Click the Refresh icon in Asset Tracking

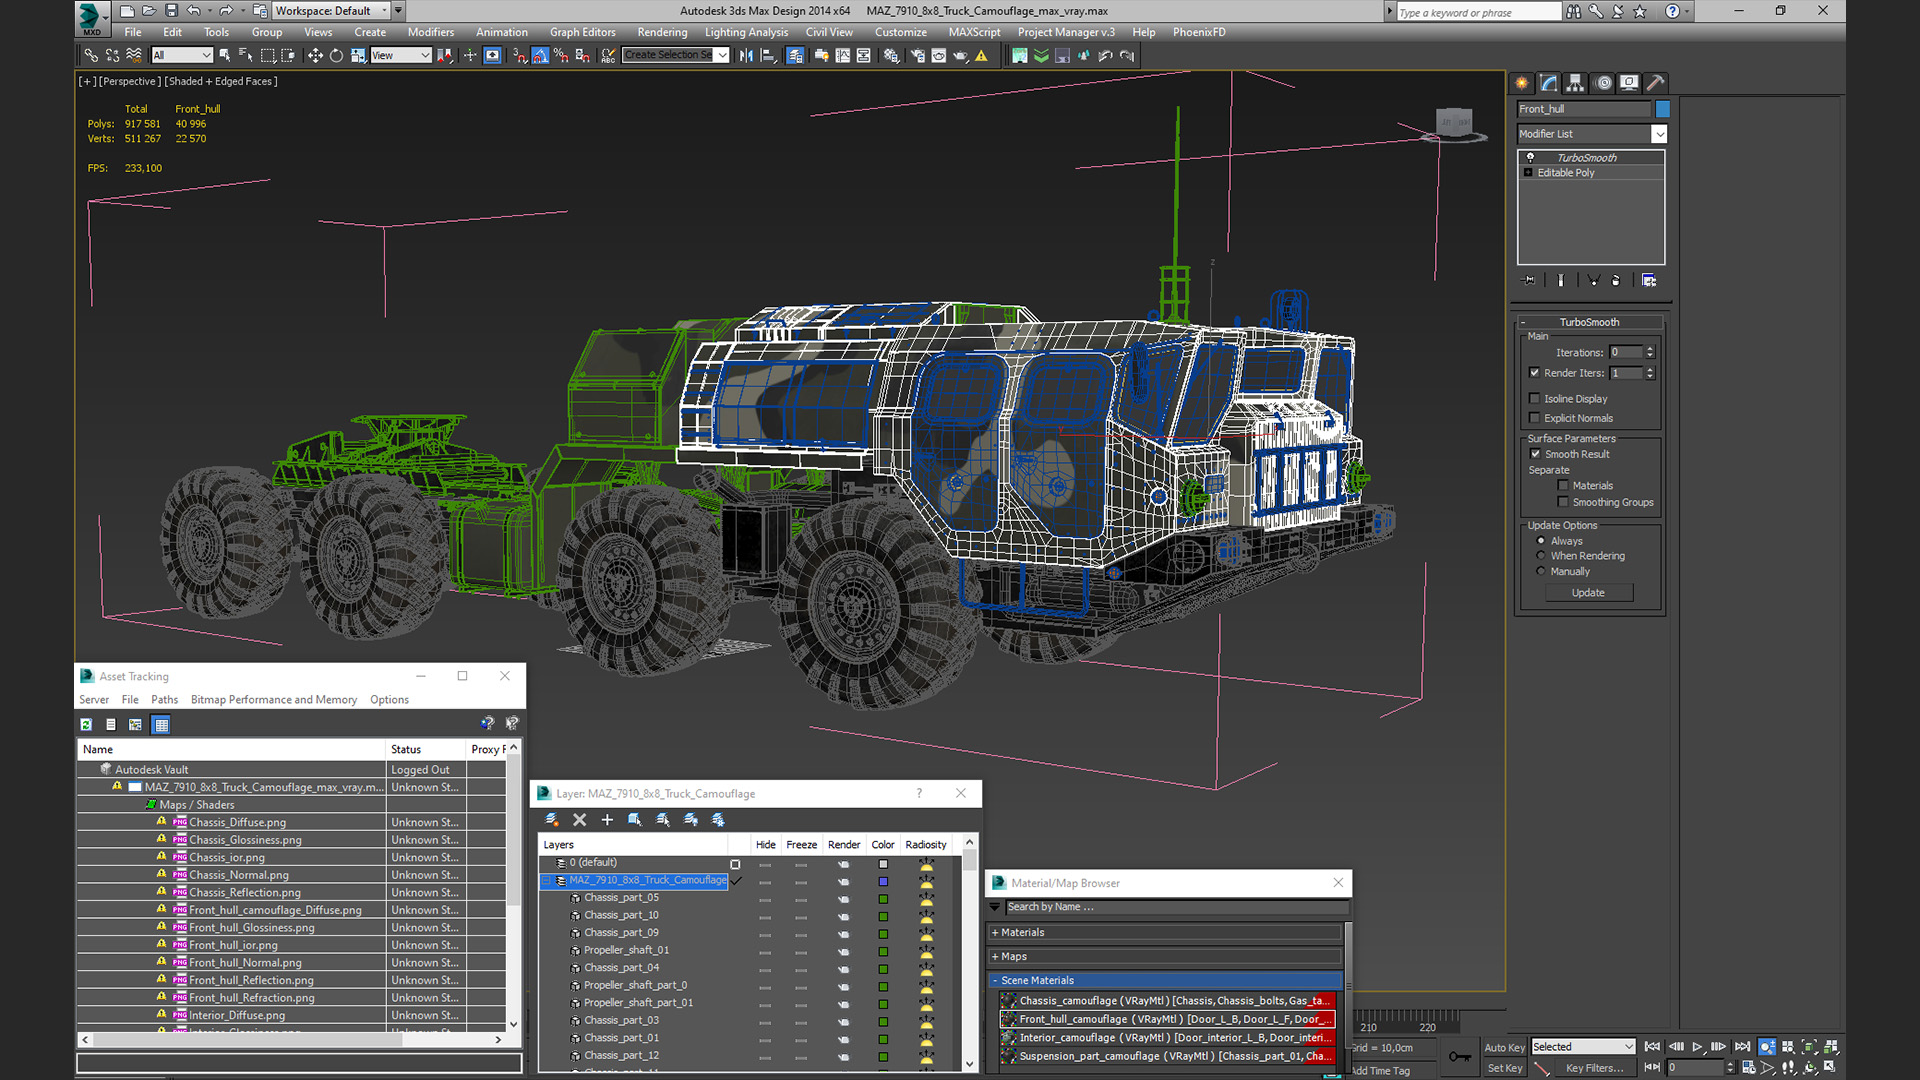pos(86,725)
